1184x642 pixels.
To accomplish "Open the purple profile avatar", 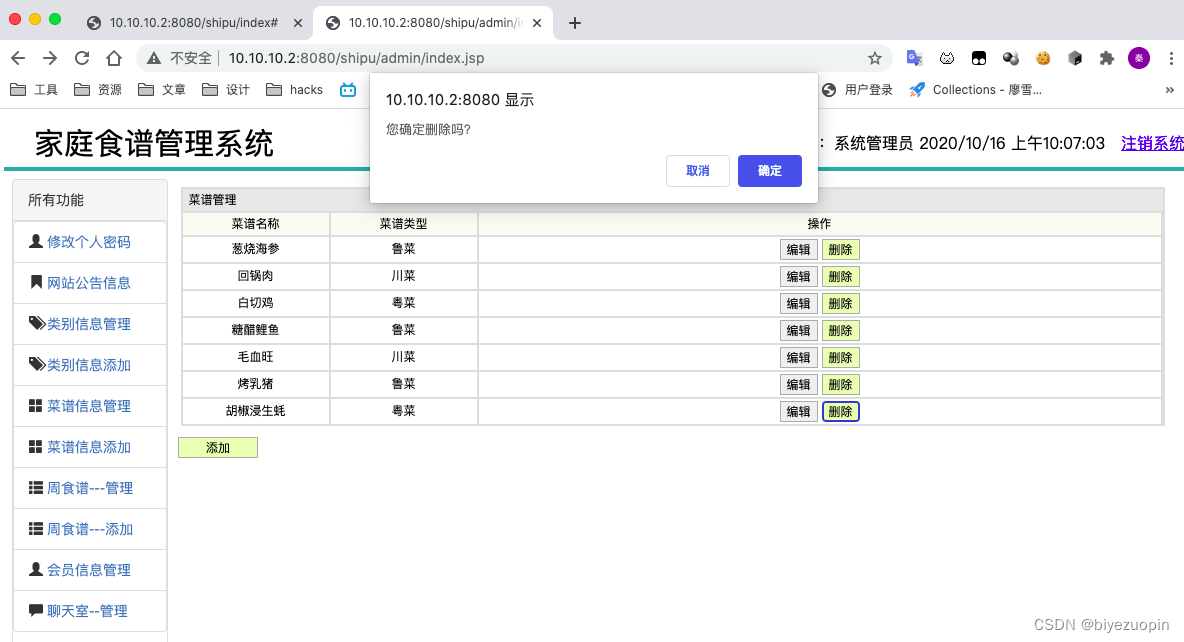I will (1139, 58).
